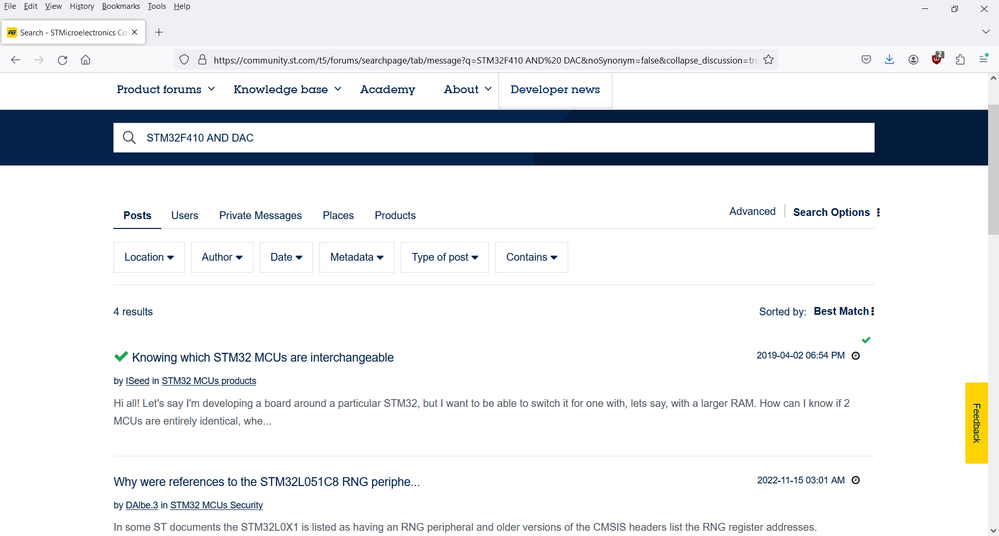Open post Knowing which STM32 MCUs are interchangeable
The height and width of the screenshot is (536, 999).
[x=262, y=358]
